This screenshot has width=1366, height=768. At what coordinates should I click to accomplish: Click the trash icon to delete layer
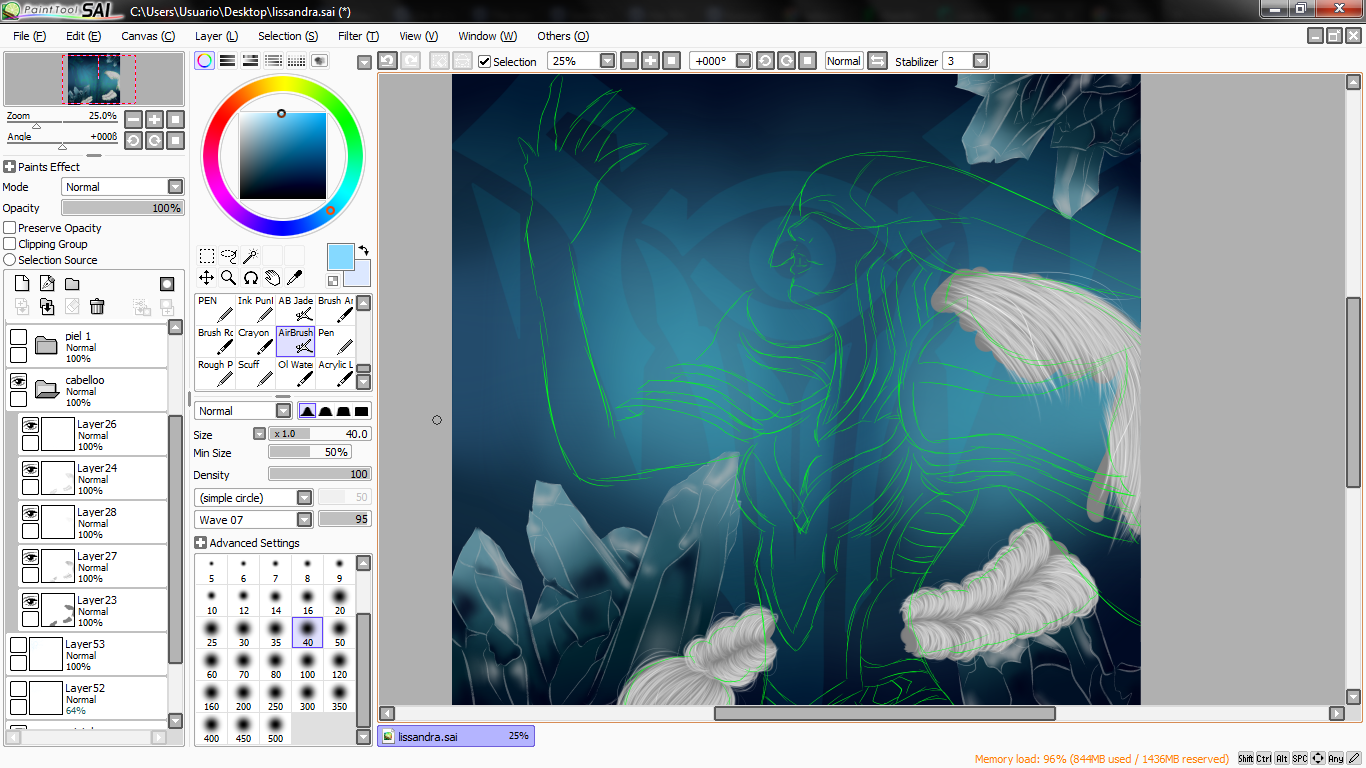pyautogui.click(x=97, y=307)
